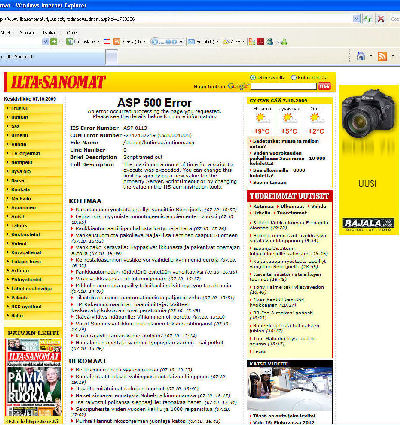This screenshot has height=425, width=400.
Task: Select the first search scope radio button
Action: pyautogui.click(x=253, y=77)
